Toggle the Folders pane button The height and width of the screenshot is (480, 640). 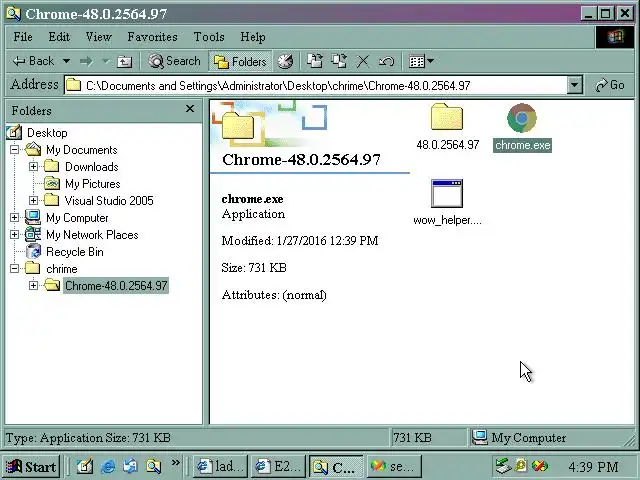240,61
